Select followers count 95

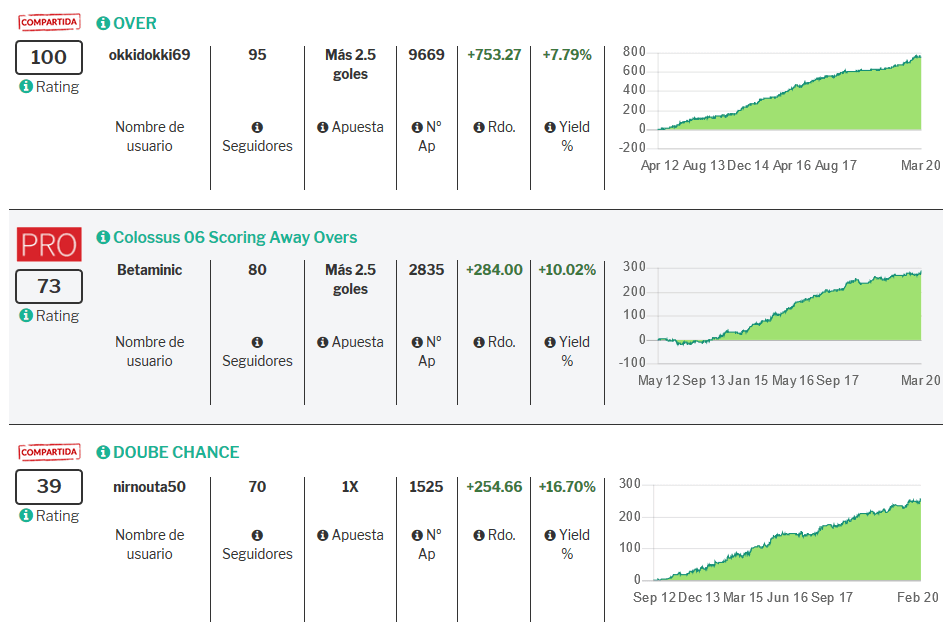click(257, 55)
